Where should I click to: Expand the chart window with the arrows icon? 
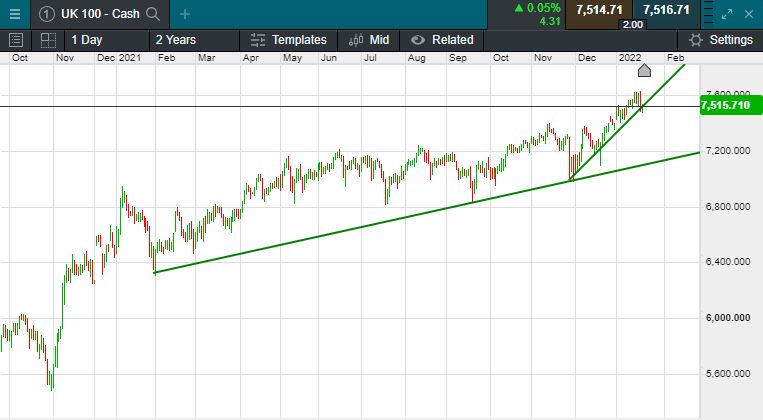pos(729,14)
